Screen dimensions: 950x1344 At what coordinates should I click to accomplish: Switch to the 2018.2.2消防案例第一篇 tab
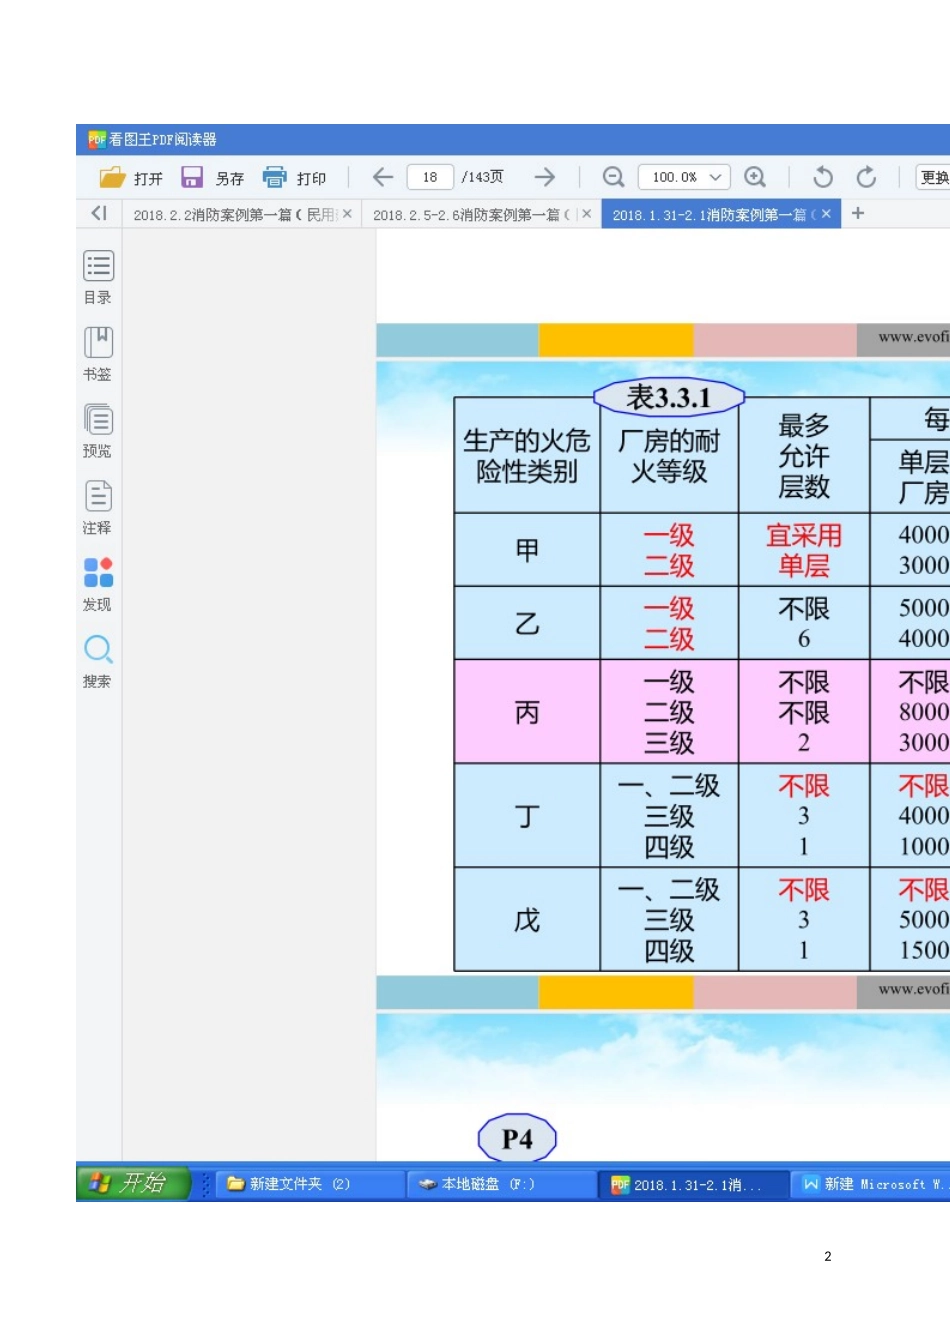click(241, 214)
